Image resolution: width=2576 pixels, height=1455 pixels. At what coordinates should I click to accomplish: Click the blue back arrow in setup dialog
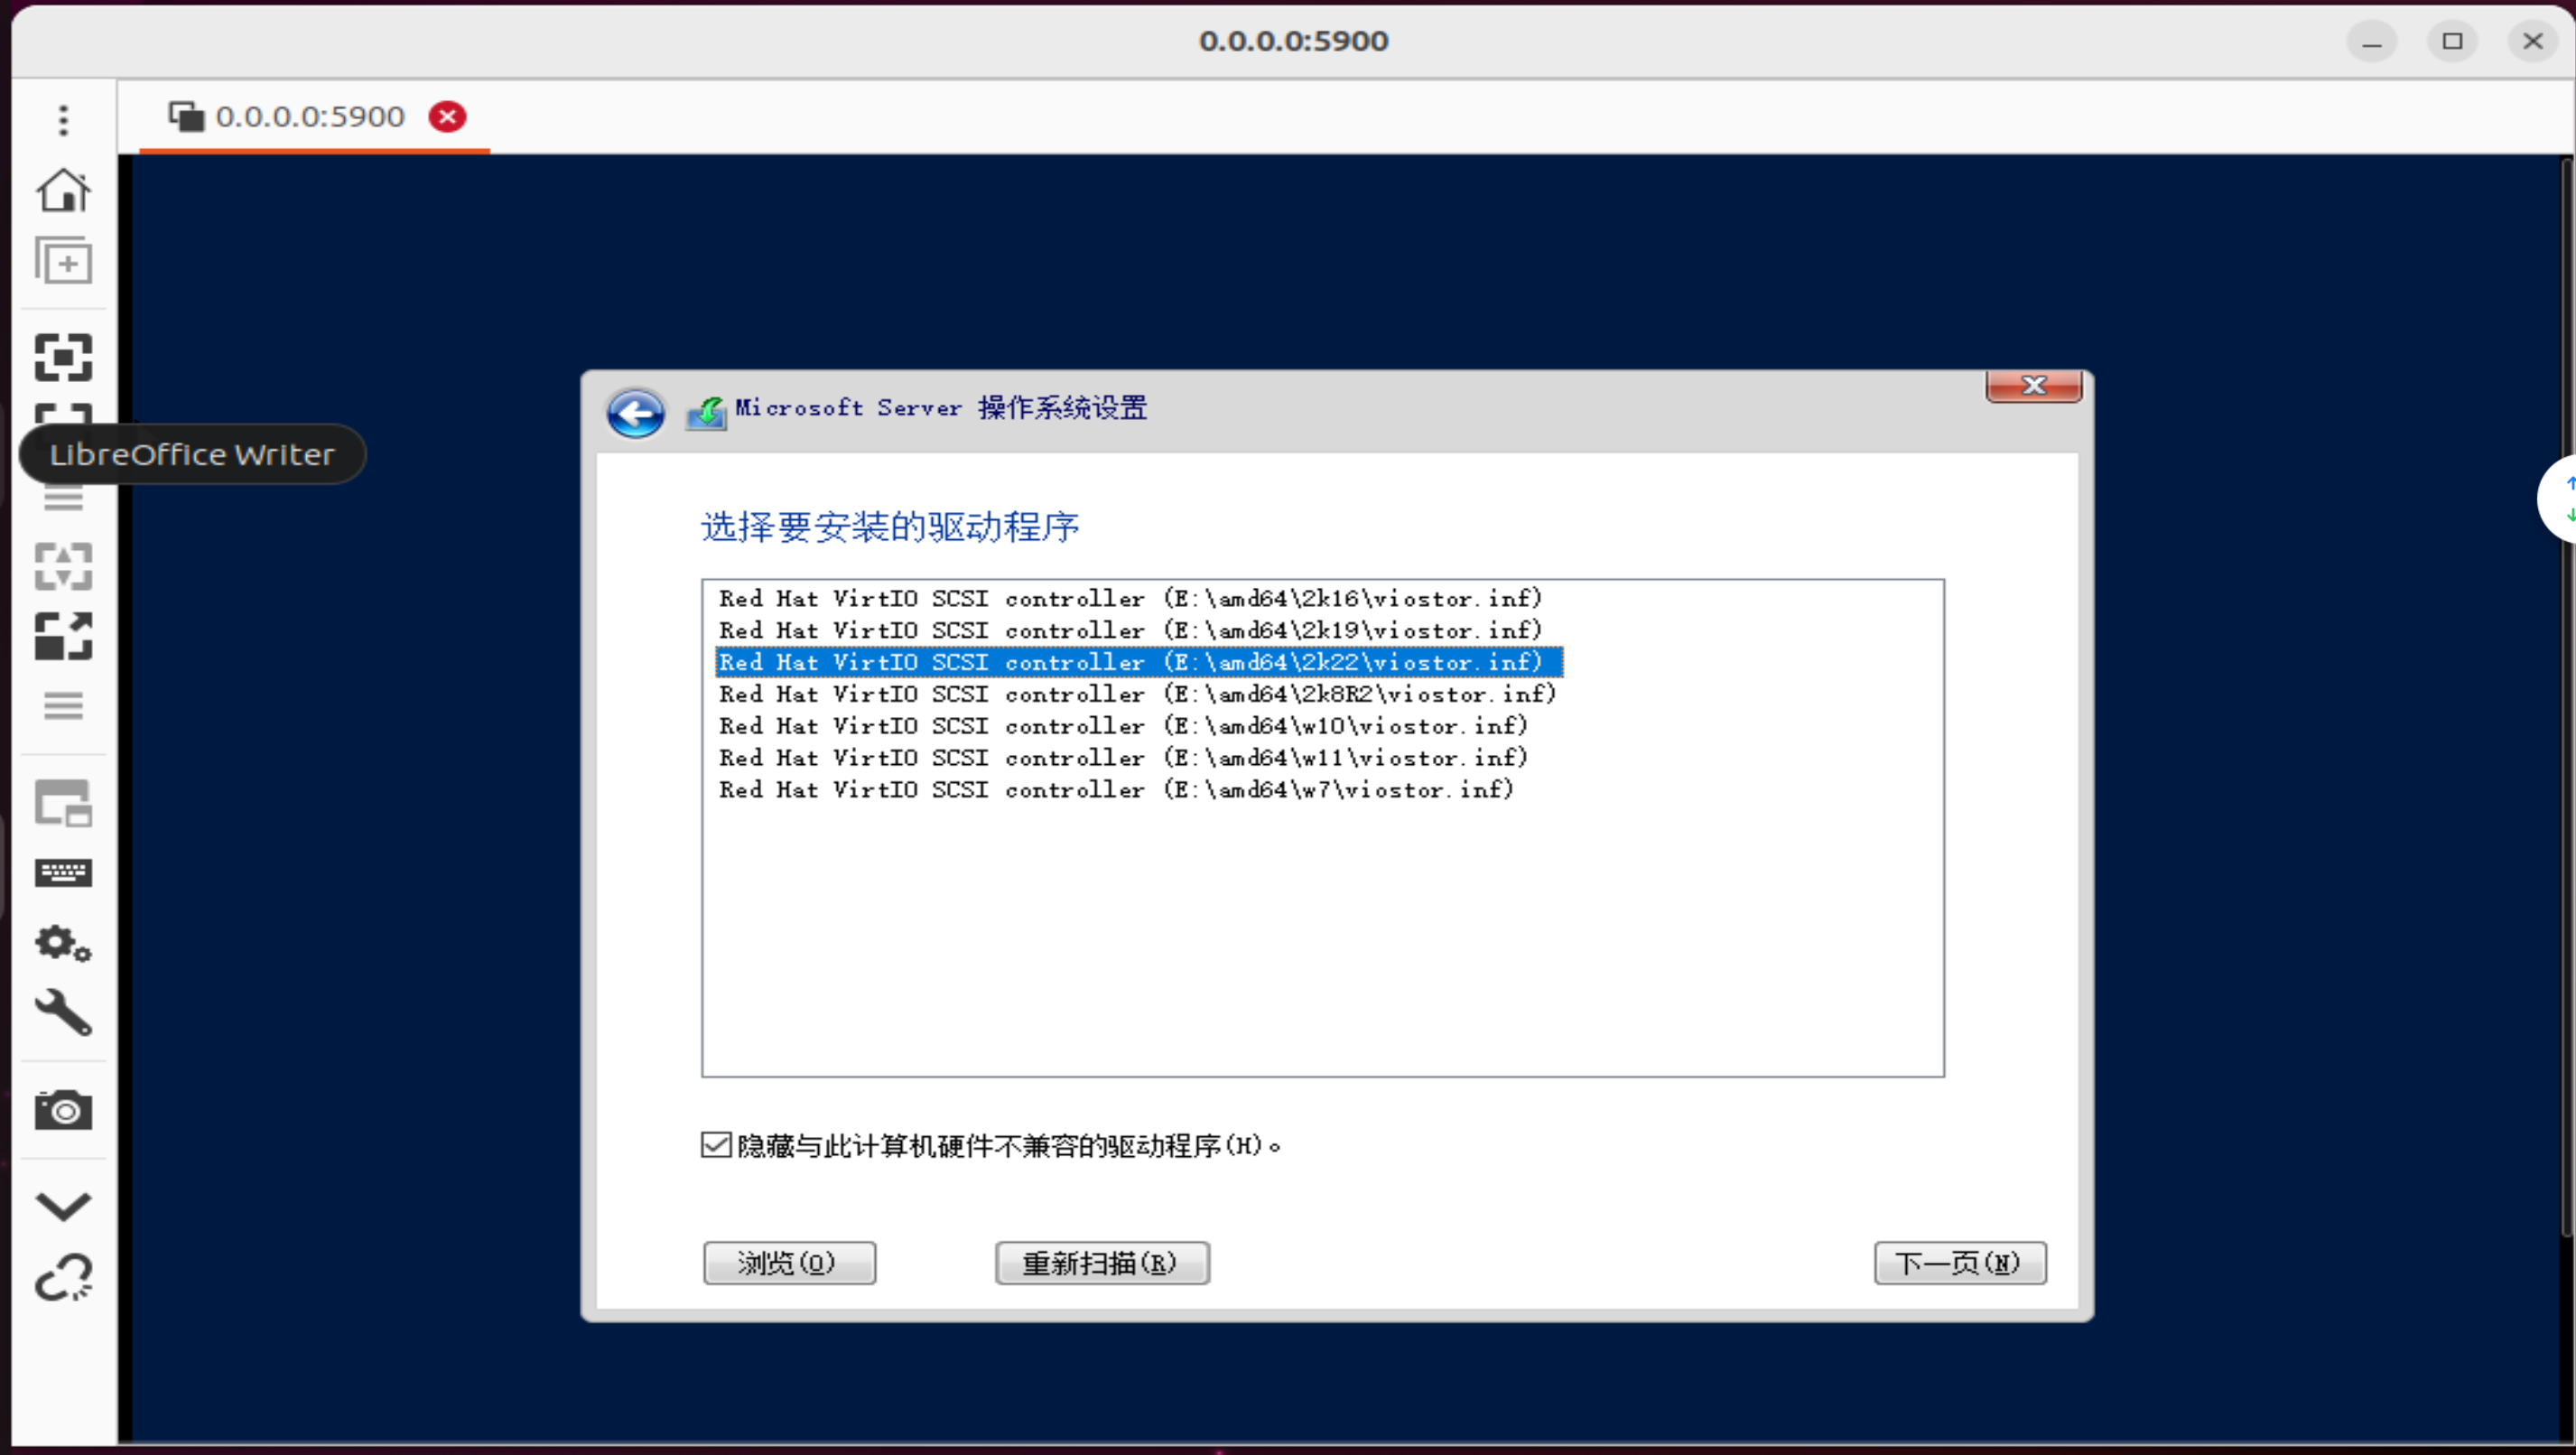(x=635, y=413)
